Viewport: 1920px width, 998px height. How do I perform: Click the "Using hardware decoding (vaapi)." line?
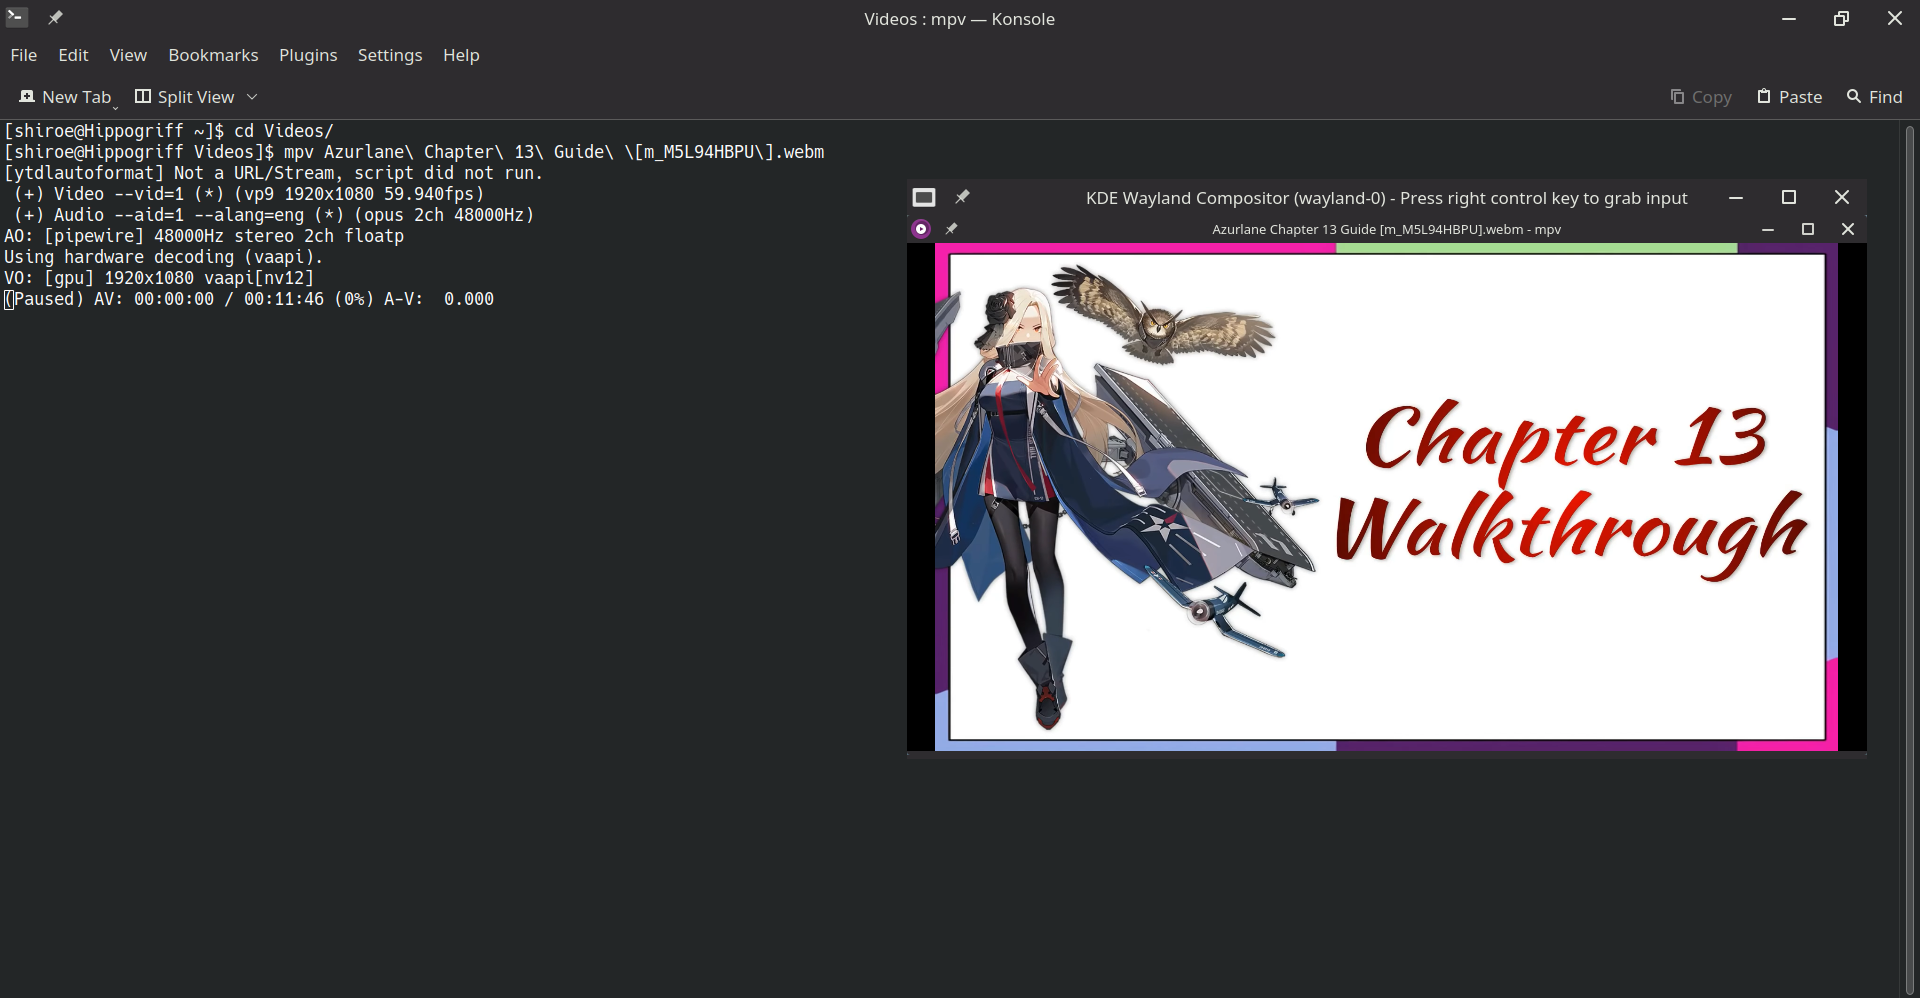coord(164,257)
